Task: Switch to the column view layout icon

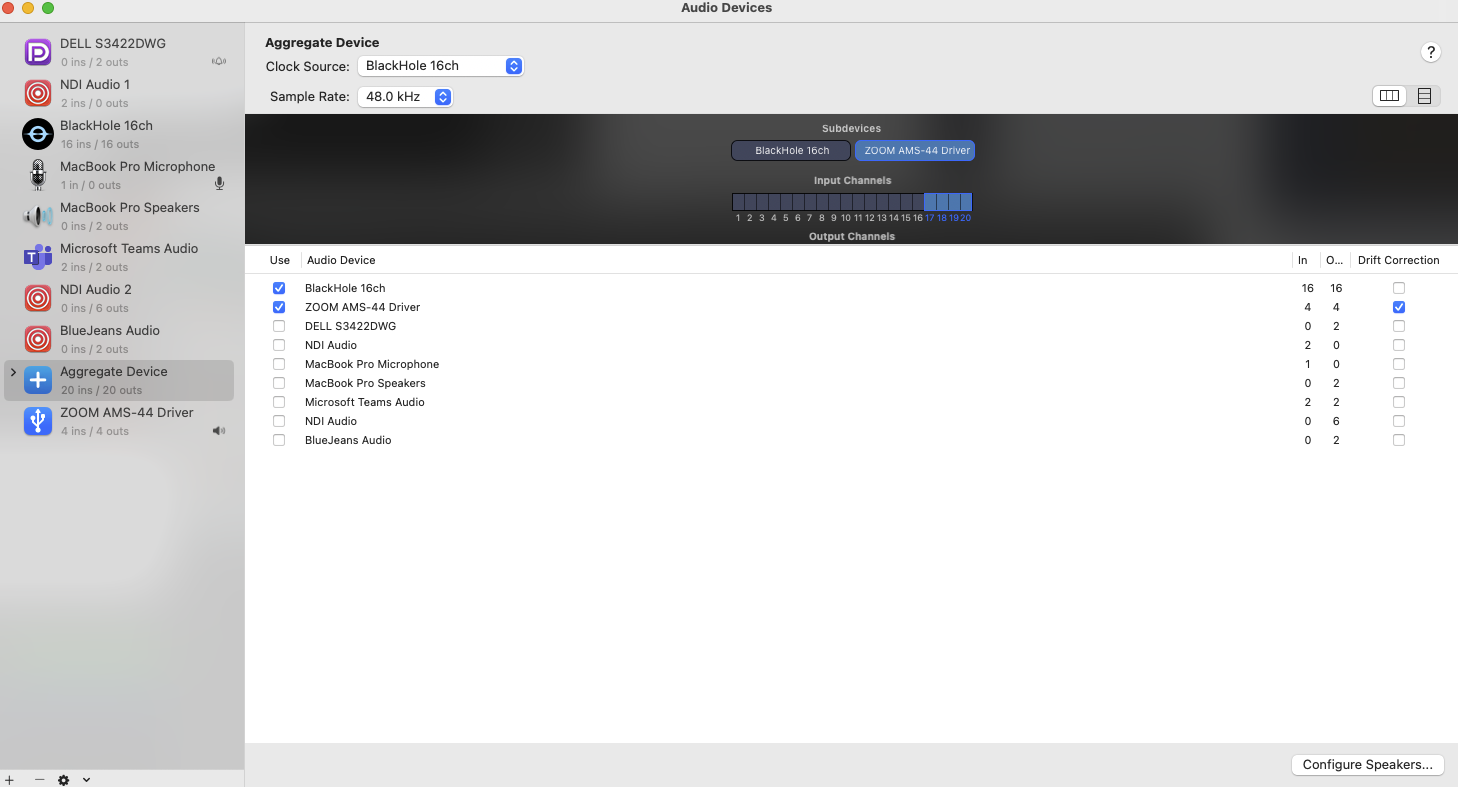Action: [x=1389, y=96]
